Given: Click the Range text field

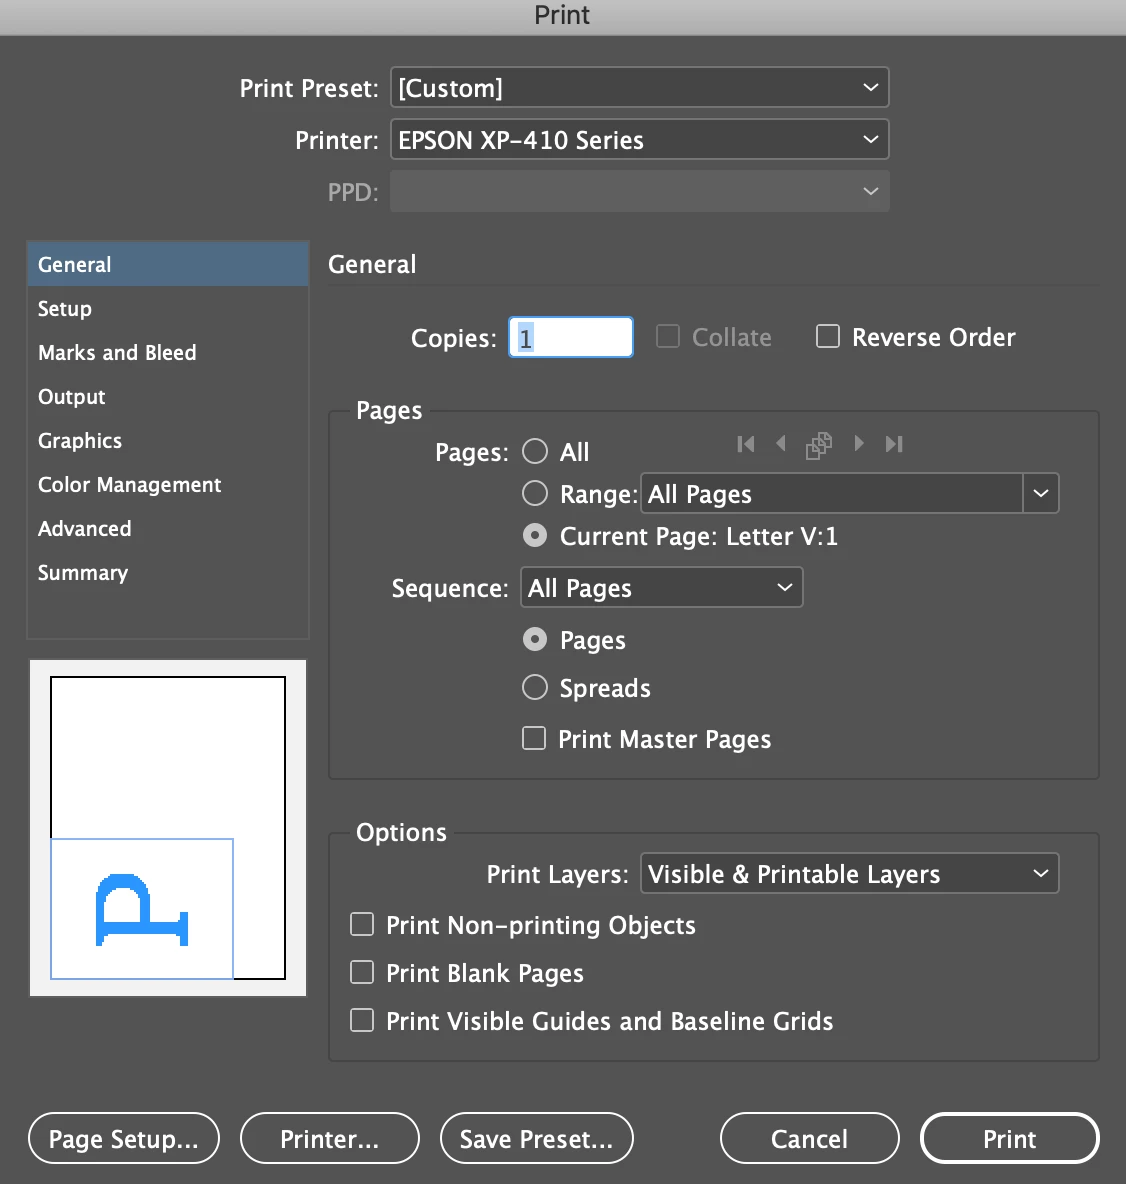Looking at the screenshot, I should click(831, 493).
